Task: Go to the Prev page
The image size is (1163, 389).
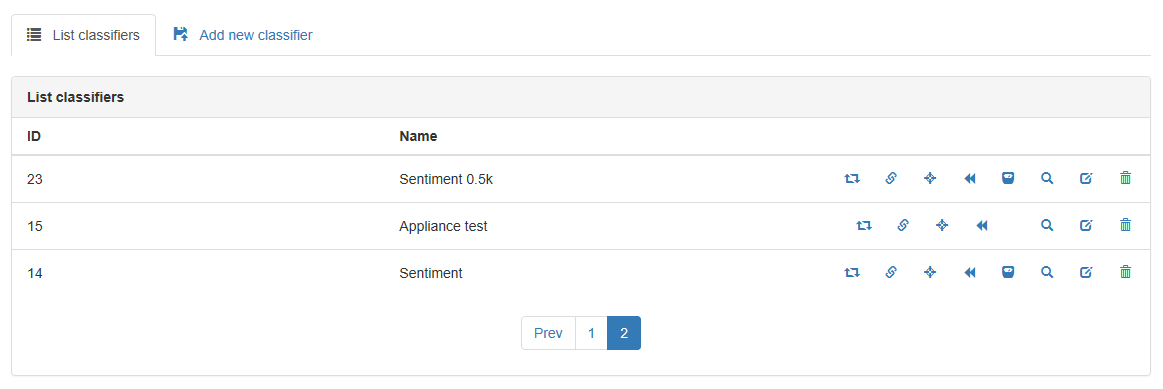Action: click(x=548, y=333)
